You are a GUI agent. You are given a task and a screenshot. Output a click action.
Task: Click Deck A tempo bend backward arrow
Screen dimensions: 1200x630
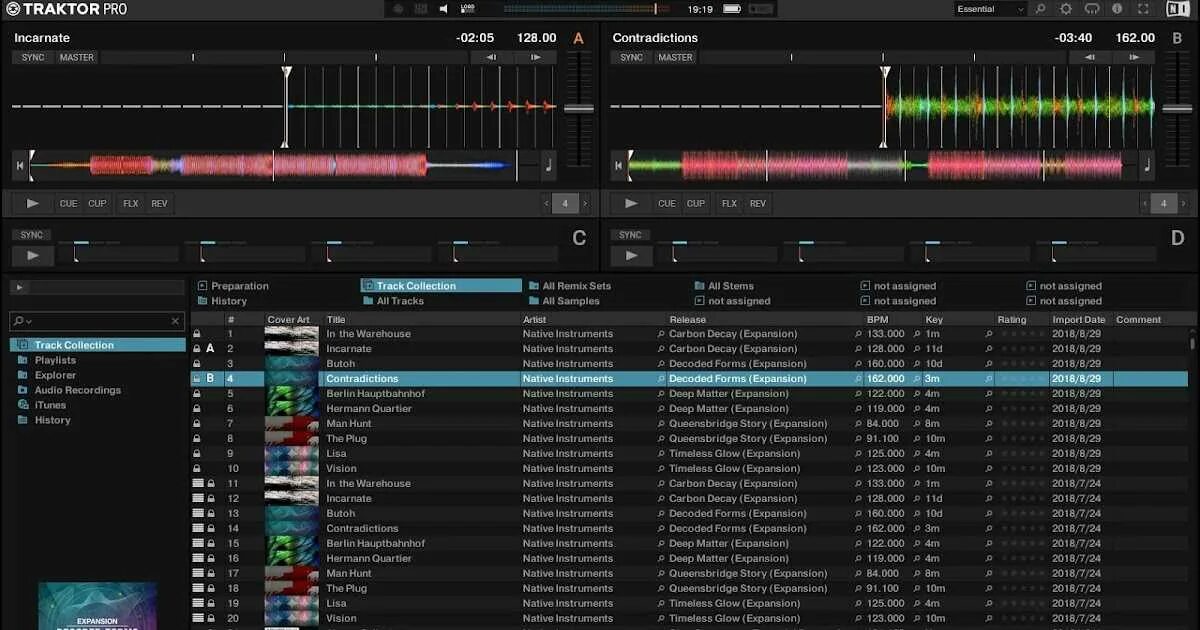click(x=491, y=57)
